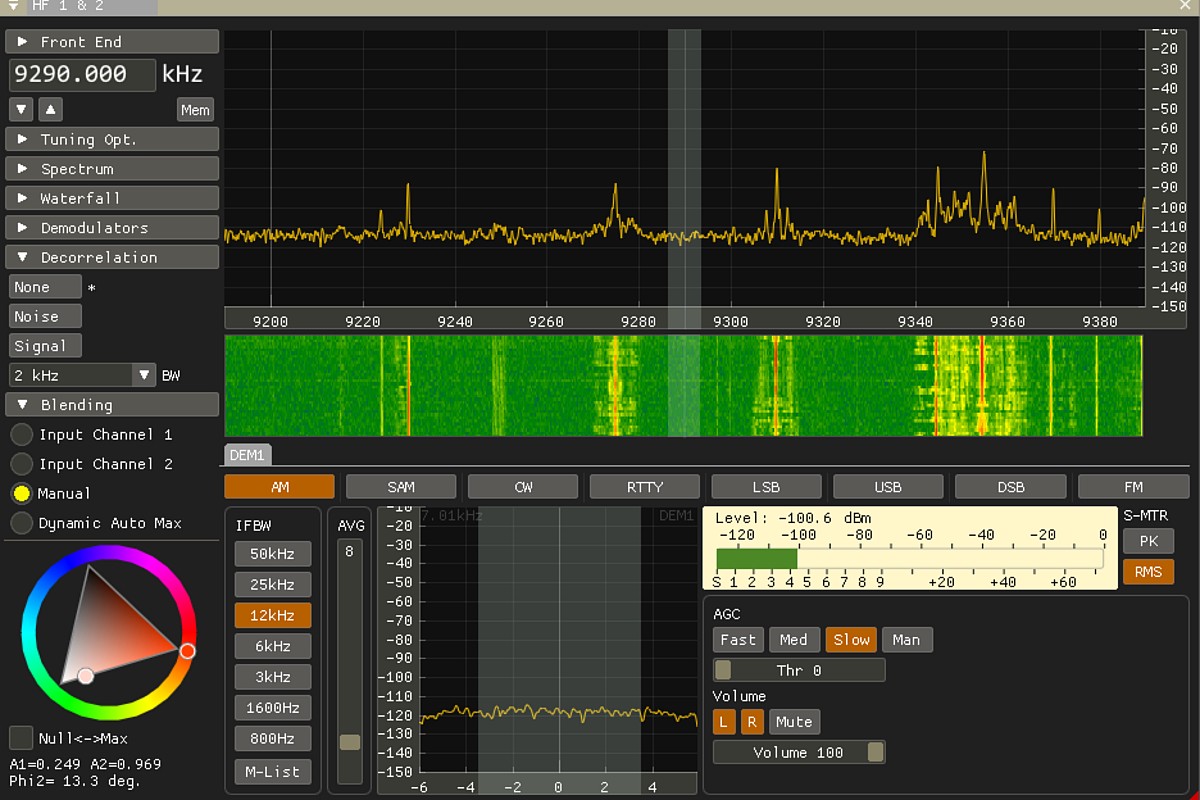Expand the Waterfall settings section
Image resolution: width=1200 pixels, height=800 pixels.
pos(112,198)
